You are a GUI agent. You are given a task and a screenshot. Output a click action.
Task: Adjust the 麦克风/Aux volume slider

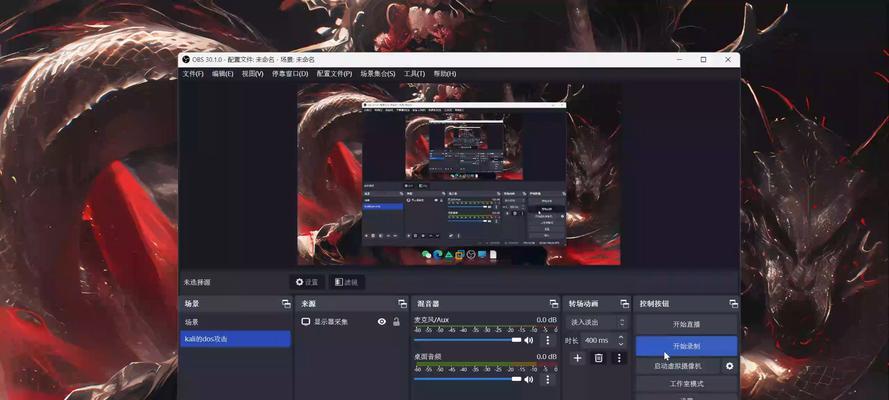[467, 340]
